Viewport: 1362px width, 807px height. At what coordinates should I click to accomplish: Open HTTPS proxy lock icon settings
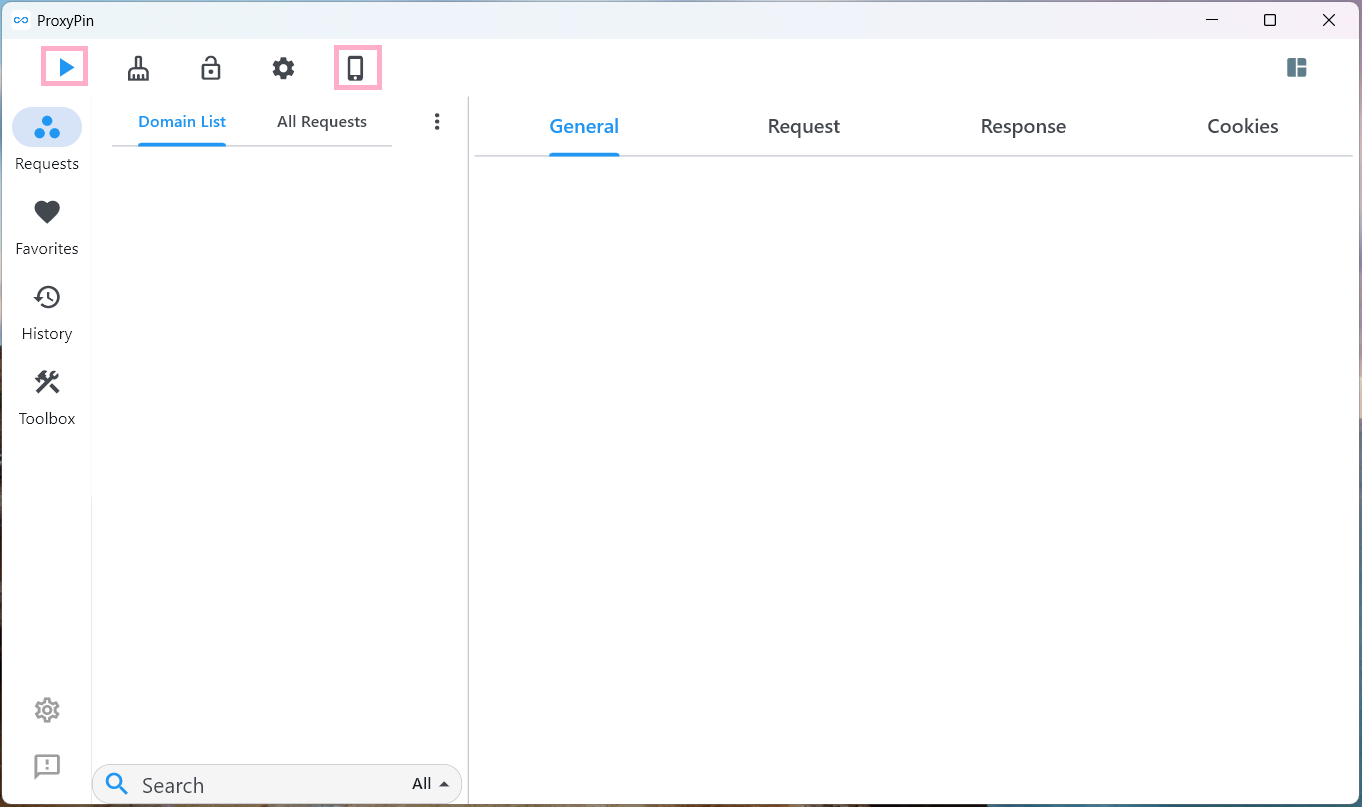pyautogui.click(x=210, y=68)
